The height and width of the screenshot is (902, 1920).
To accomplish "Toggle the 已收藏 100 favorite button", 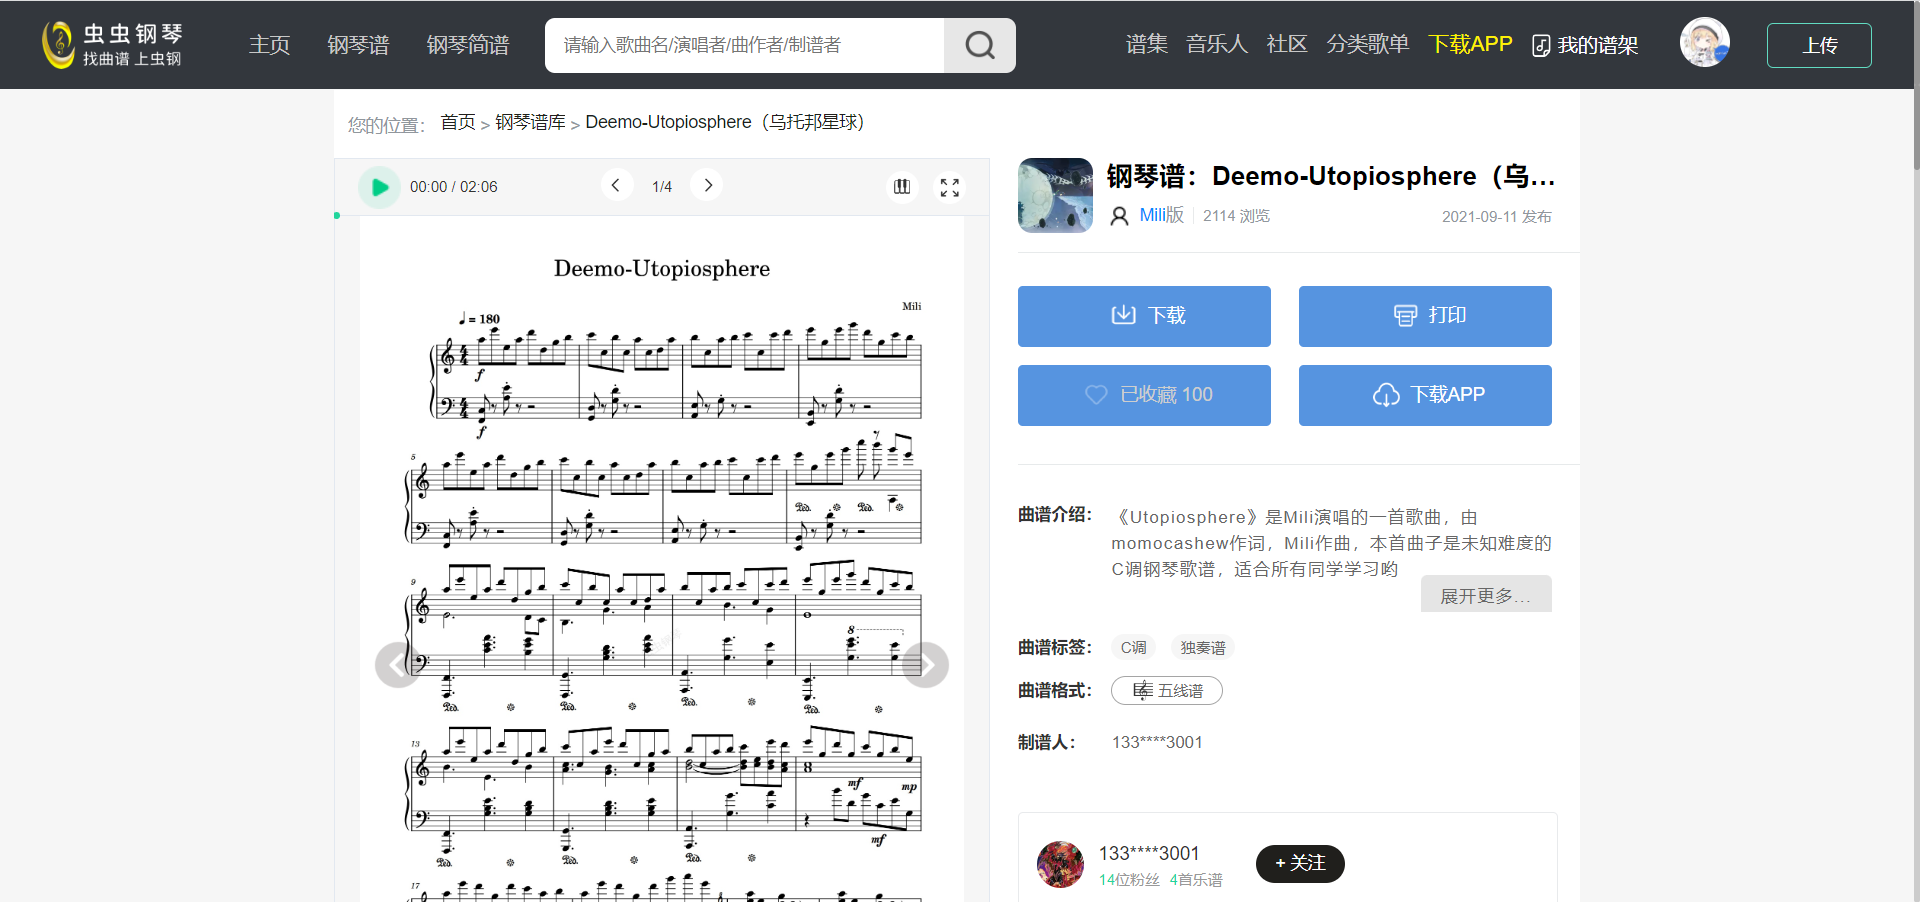I will pos(1144,395).
